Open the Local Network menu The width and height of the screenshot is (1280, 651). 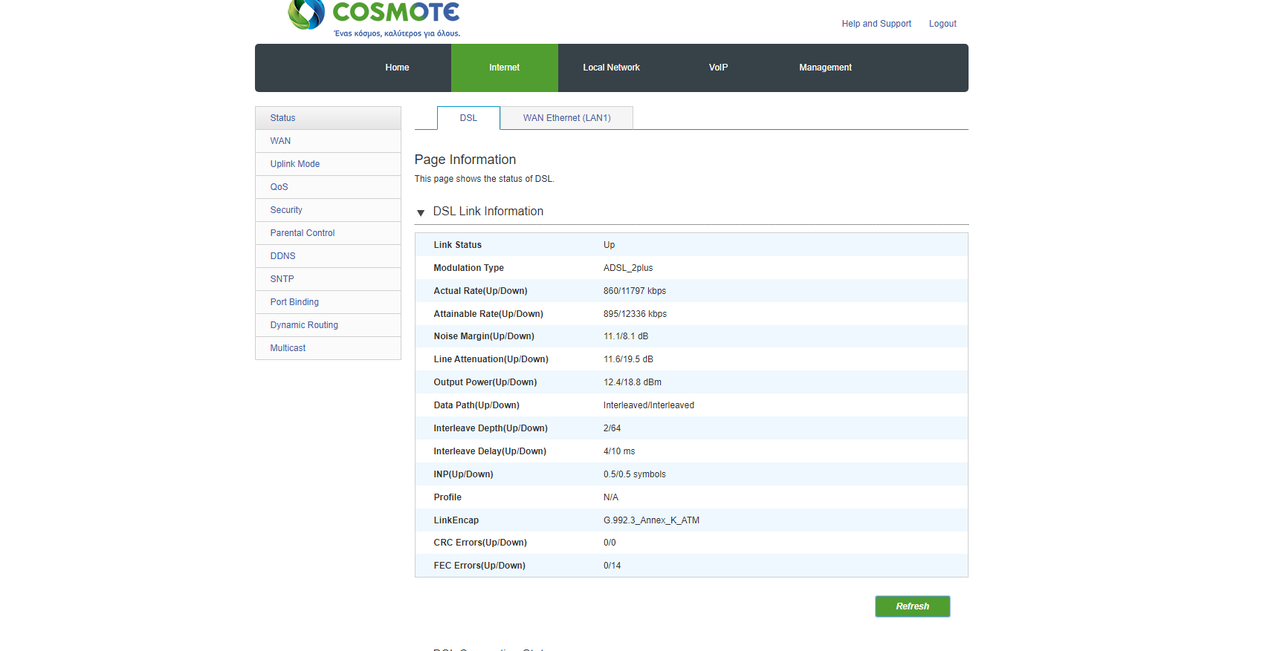tap(611, 68)
